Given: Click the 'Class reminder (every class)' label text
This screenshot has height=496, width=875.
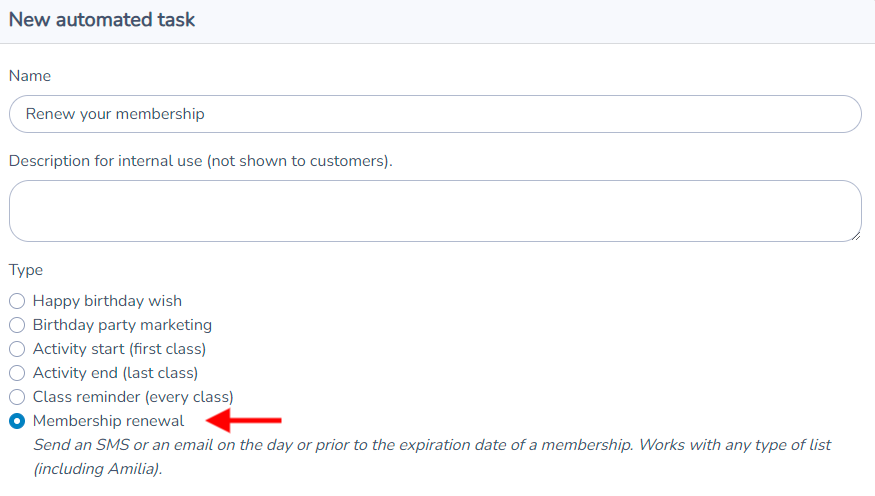Looking at the screenshot, I should click(133, 397).
